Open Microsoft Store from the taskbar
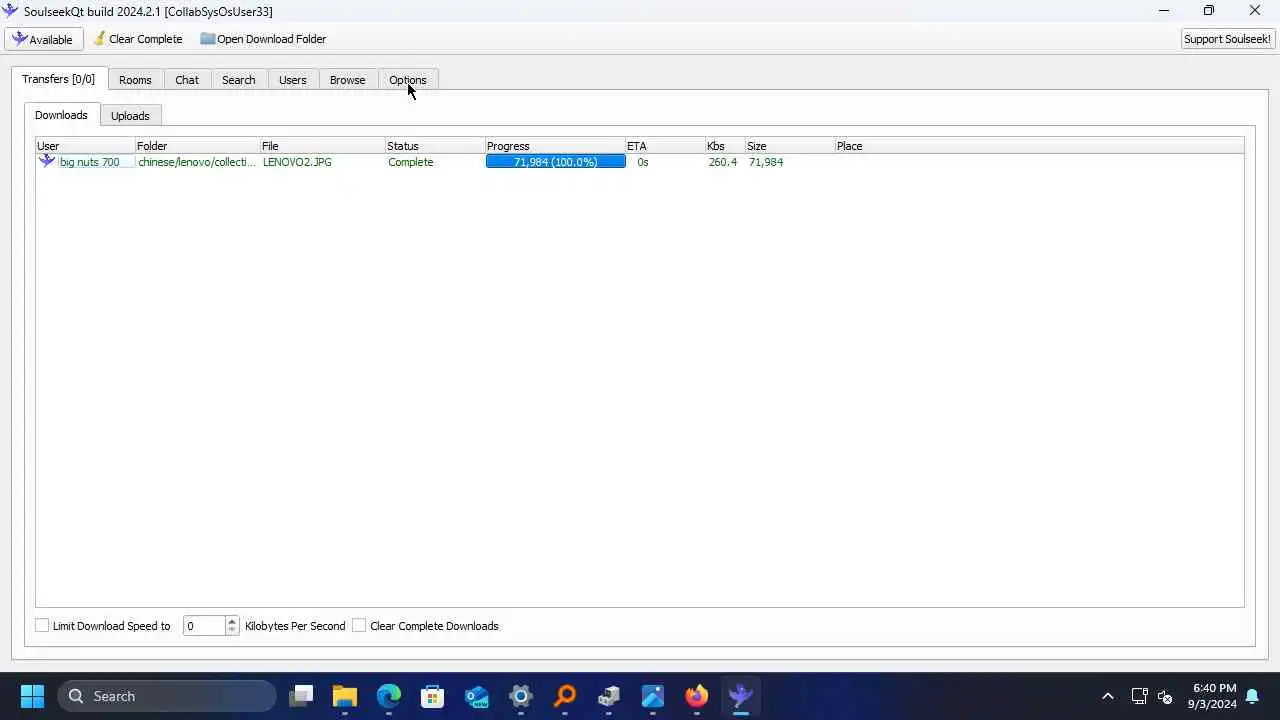Viewport: 1280px width, 720px height. click(433, 696)
